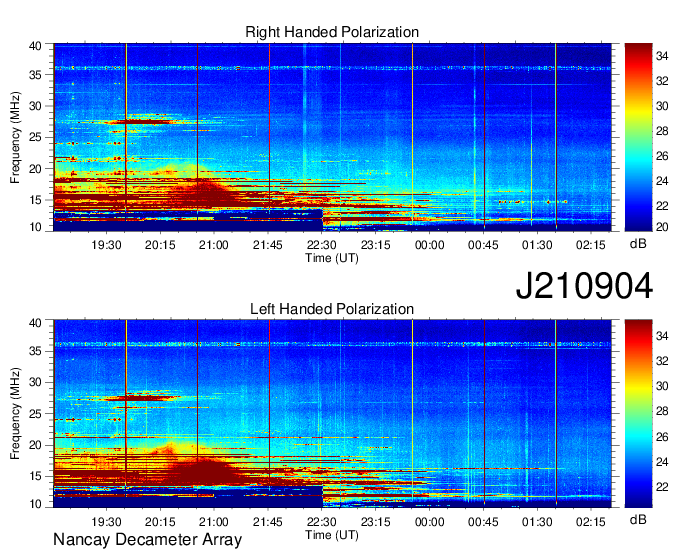
Task: Click the 25 MHz frequency tick, Left Handed plot
Action: 35,414
